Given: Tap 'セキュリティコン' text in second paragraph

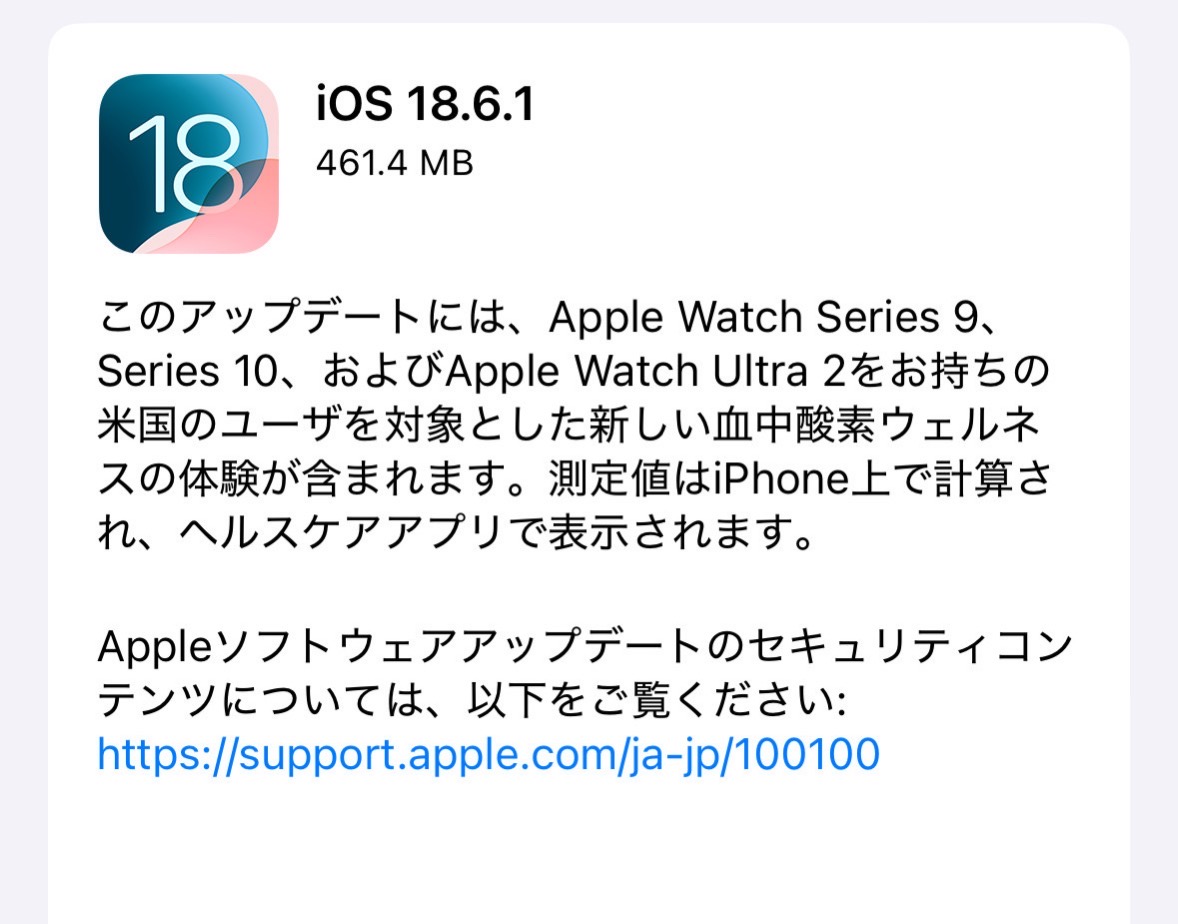Looking at the screenshot, I should [x=910, y=646].
